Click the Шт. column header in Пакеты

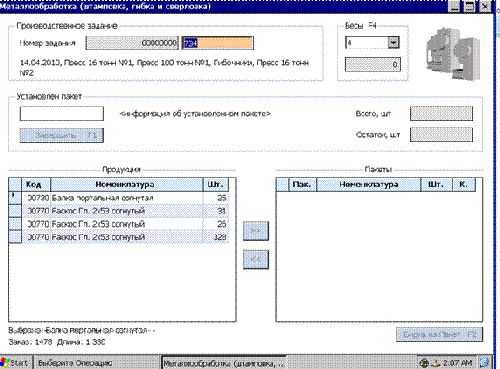[x=436, y=184]
